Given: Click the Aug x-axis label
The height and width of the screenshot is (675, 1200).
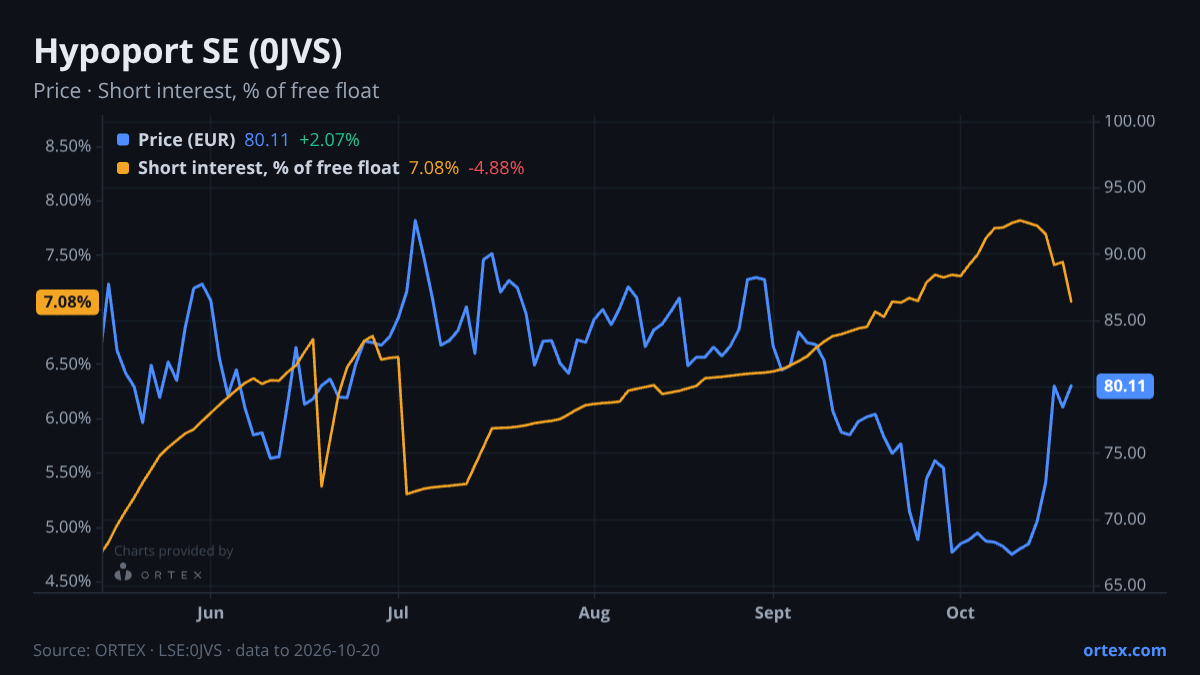Looking at the screenshot, I should click(x=594, y=611).
